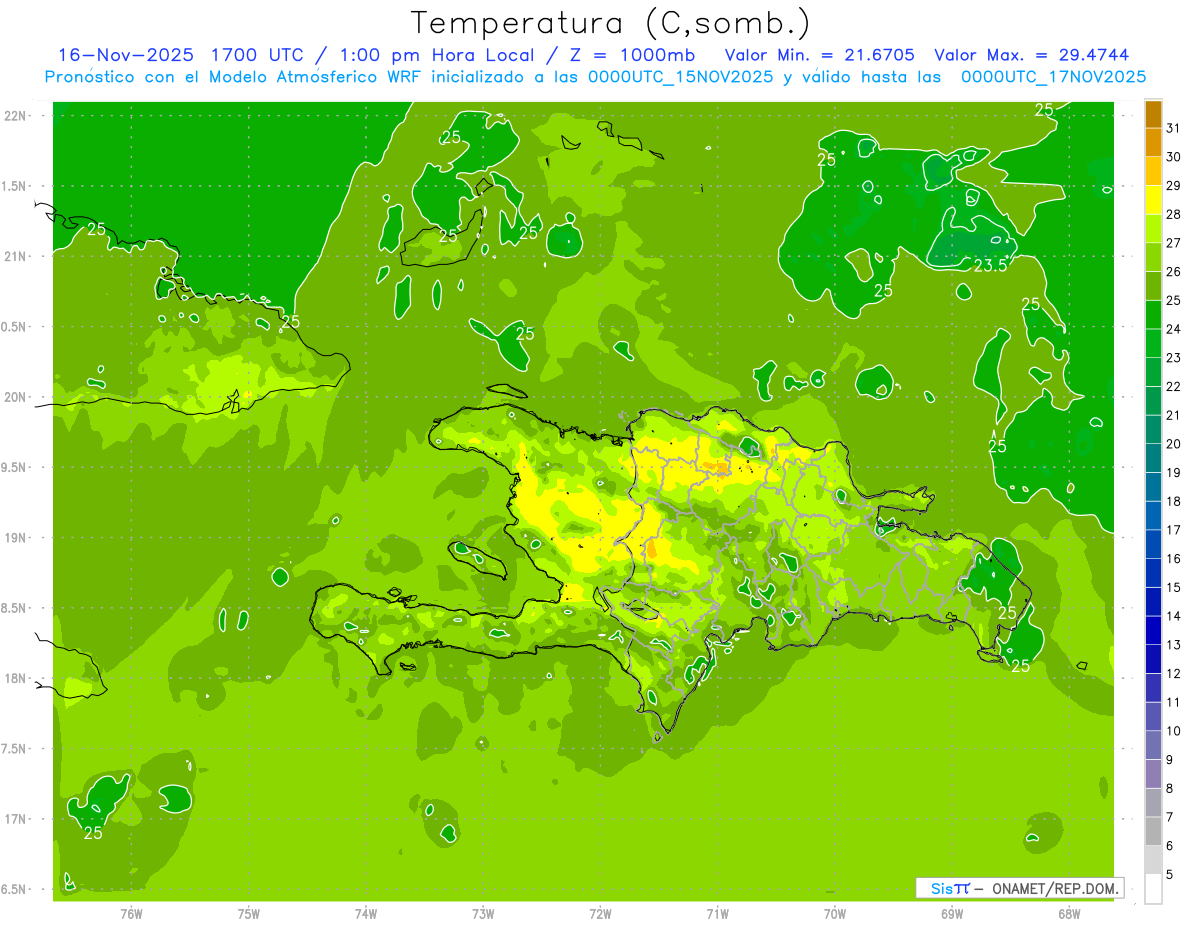
Task: Select the "1700 UTC" time text
Action: point(254,55)
